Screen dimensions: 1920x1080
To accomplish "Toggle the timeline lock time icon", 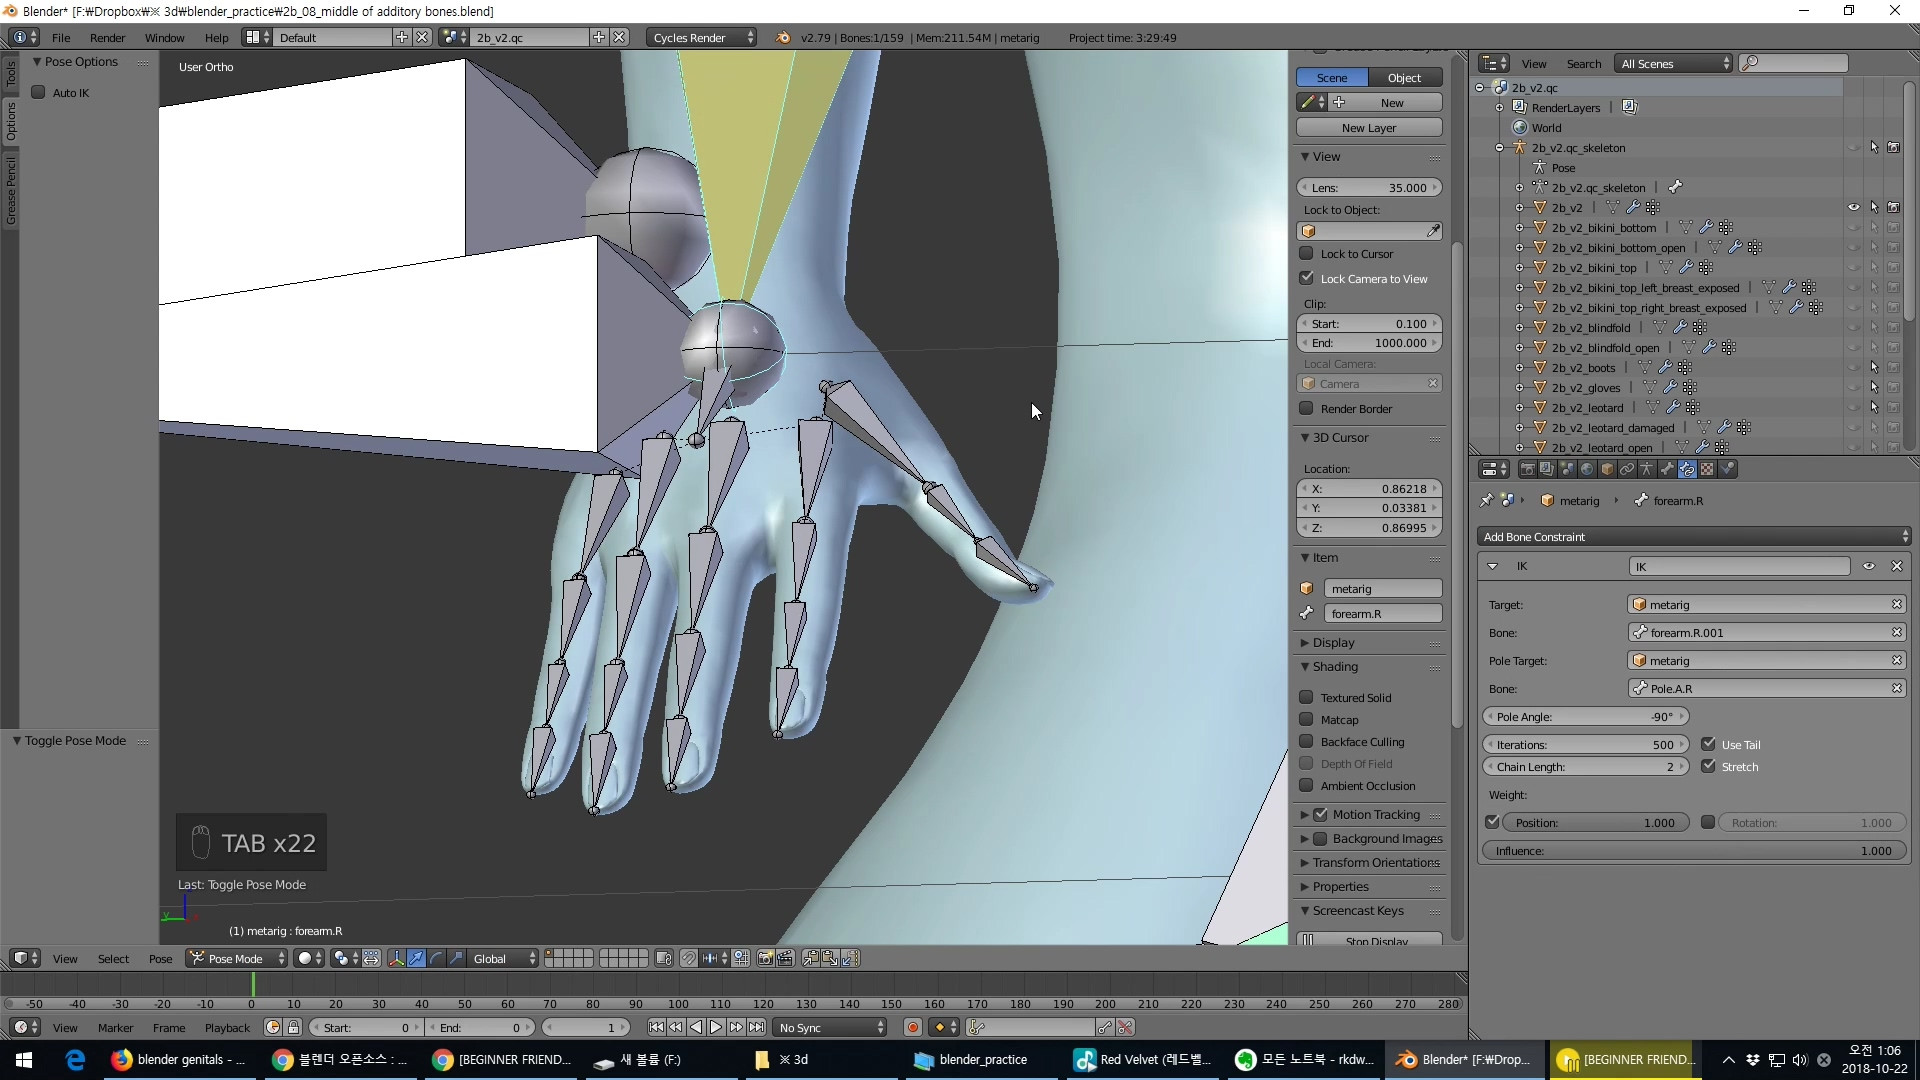I will (294, 1027).
